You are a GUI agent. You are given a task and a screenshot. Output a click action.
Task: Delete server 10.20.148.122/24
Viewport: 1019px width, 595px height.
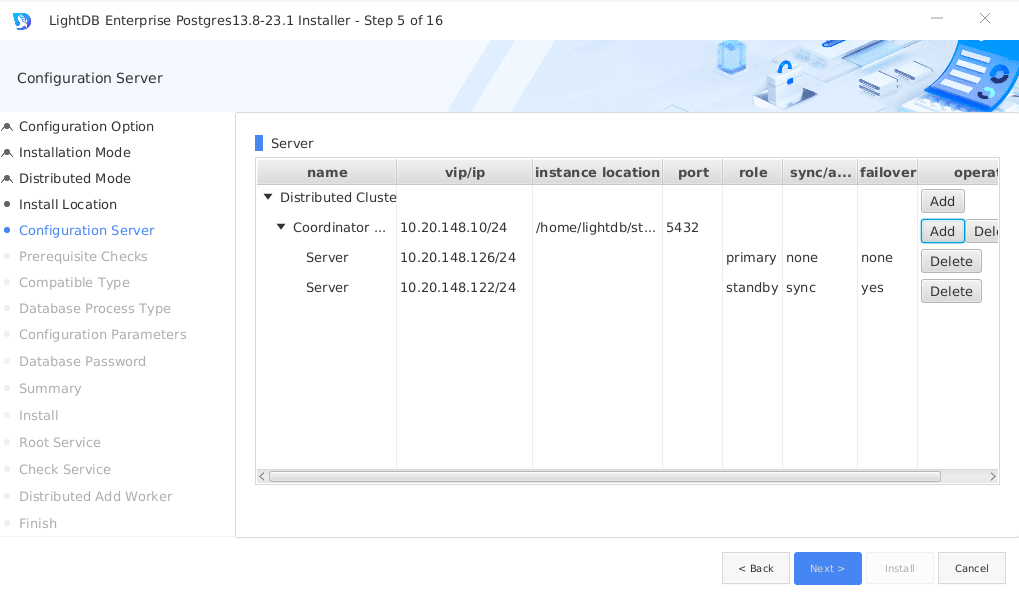(951, 291)
